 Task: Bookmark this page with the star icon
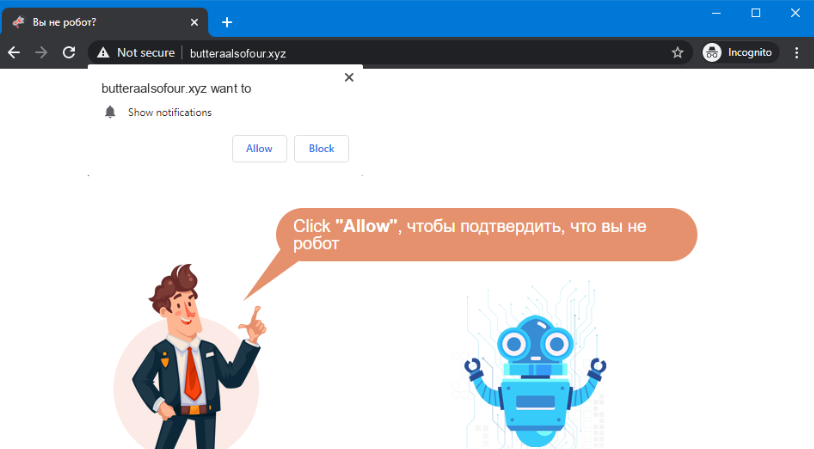[677, 52]
